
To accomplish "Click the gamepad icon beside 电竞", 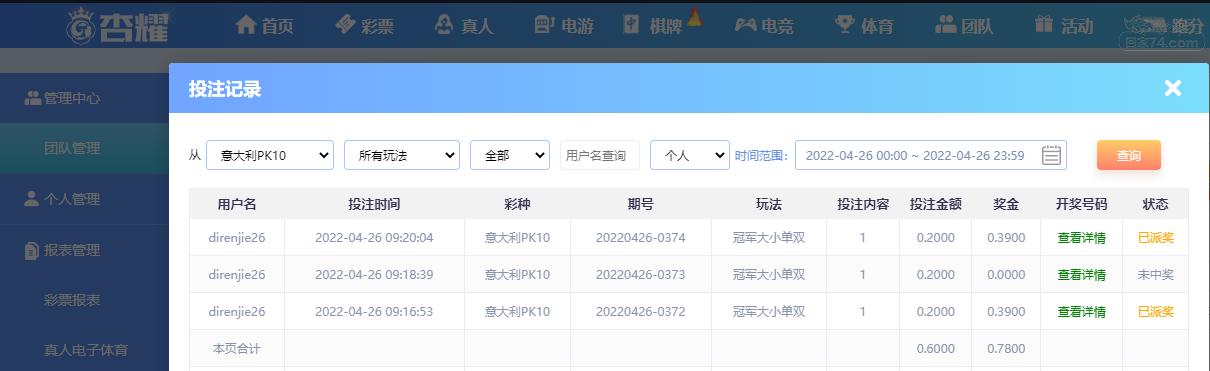I will click(746, 25).
